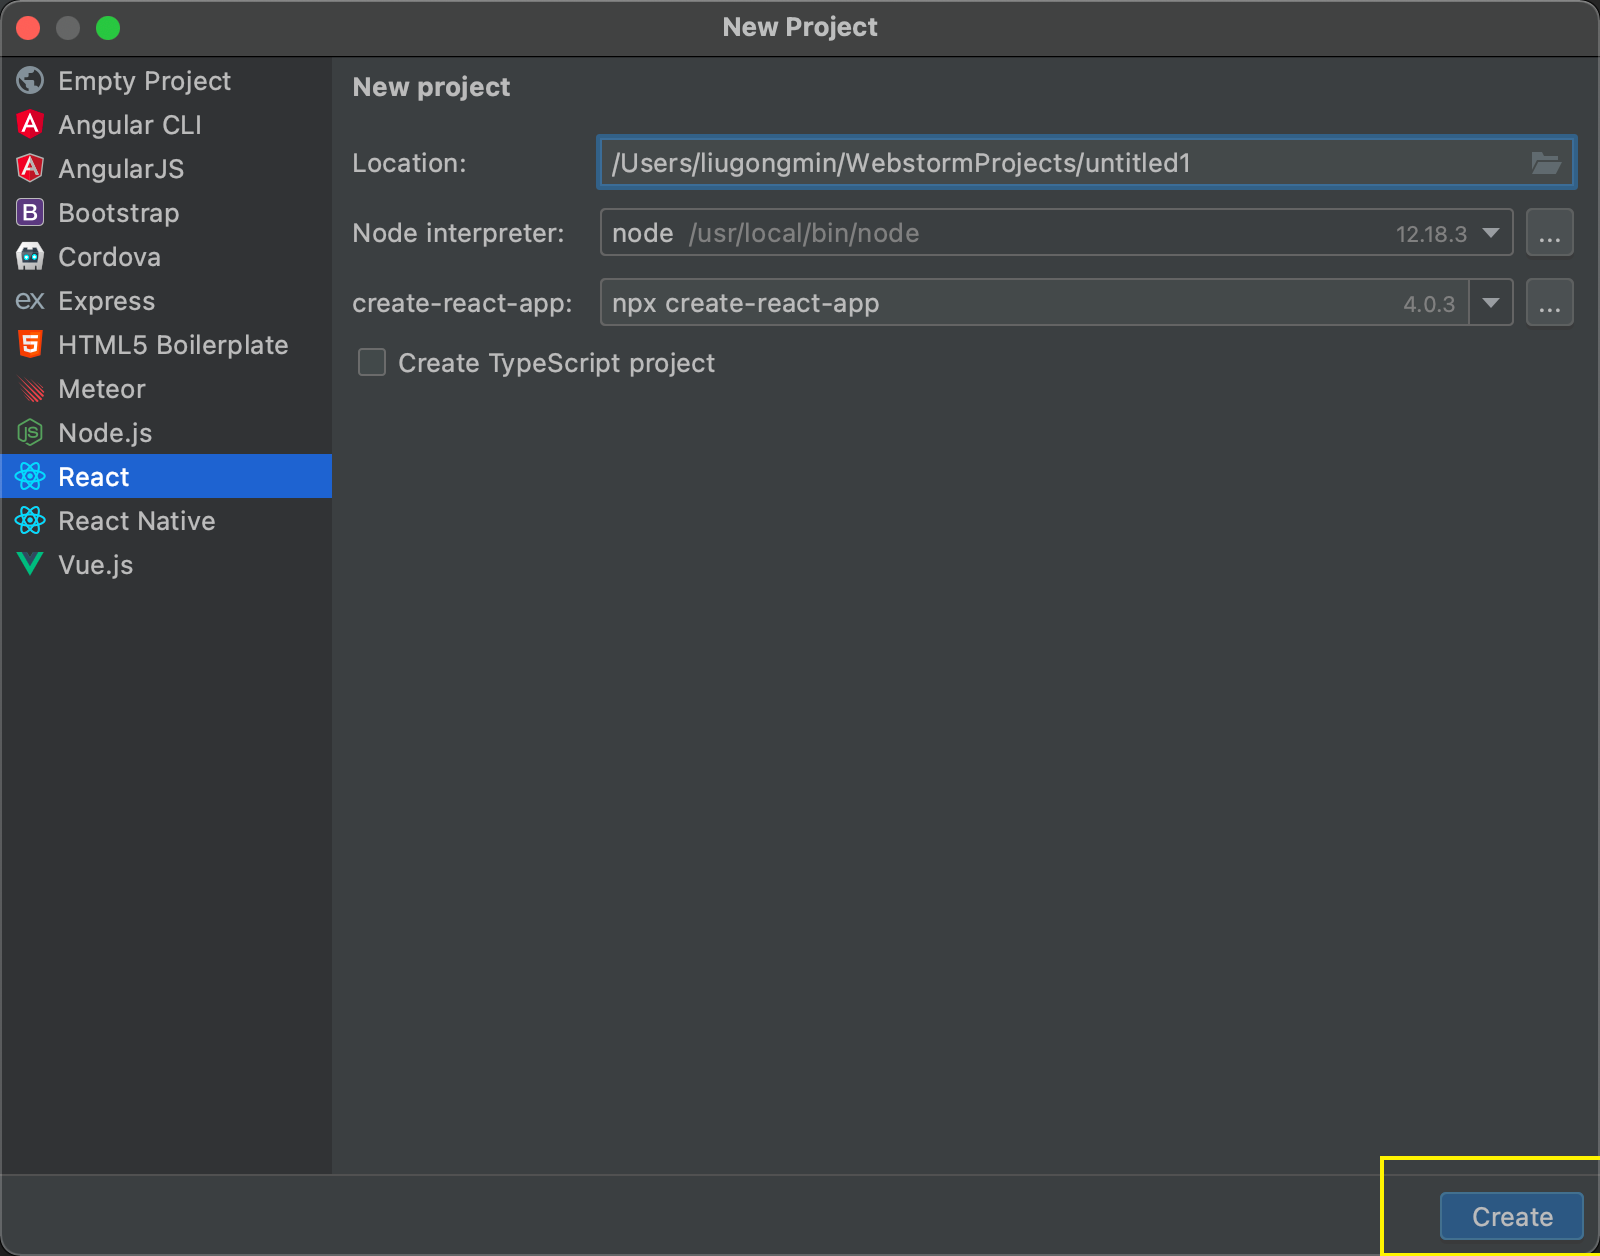Close the New Project dialog
This screenshot has width=1600, height=1256.
coord(28,28)
